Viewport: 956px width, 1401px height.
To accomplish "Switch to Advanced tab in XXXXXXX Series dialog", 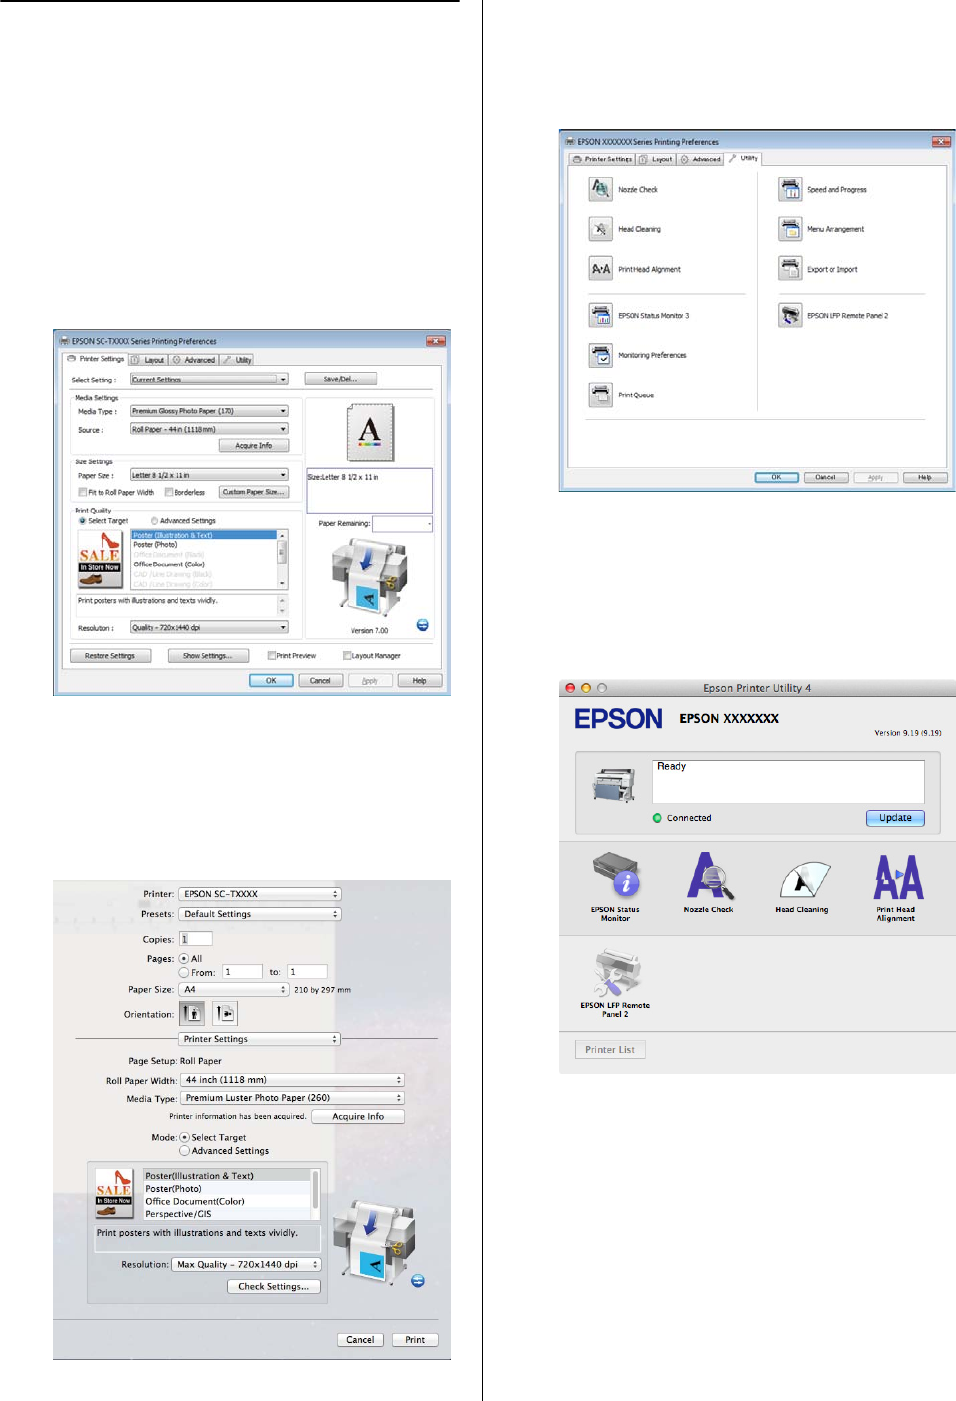I will tap(701, 159).
